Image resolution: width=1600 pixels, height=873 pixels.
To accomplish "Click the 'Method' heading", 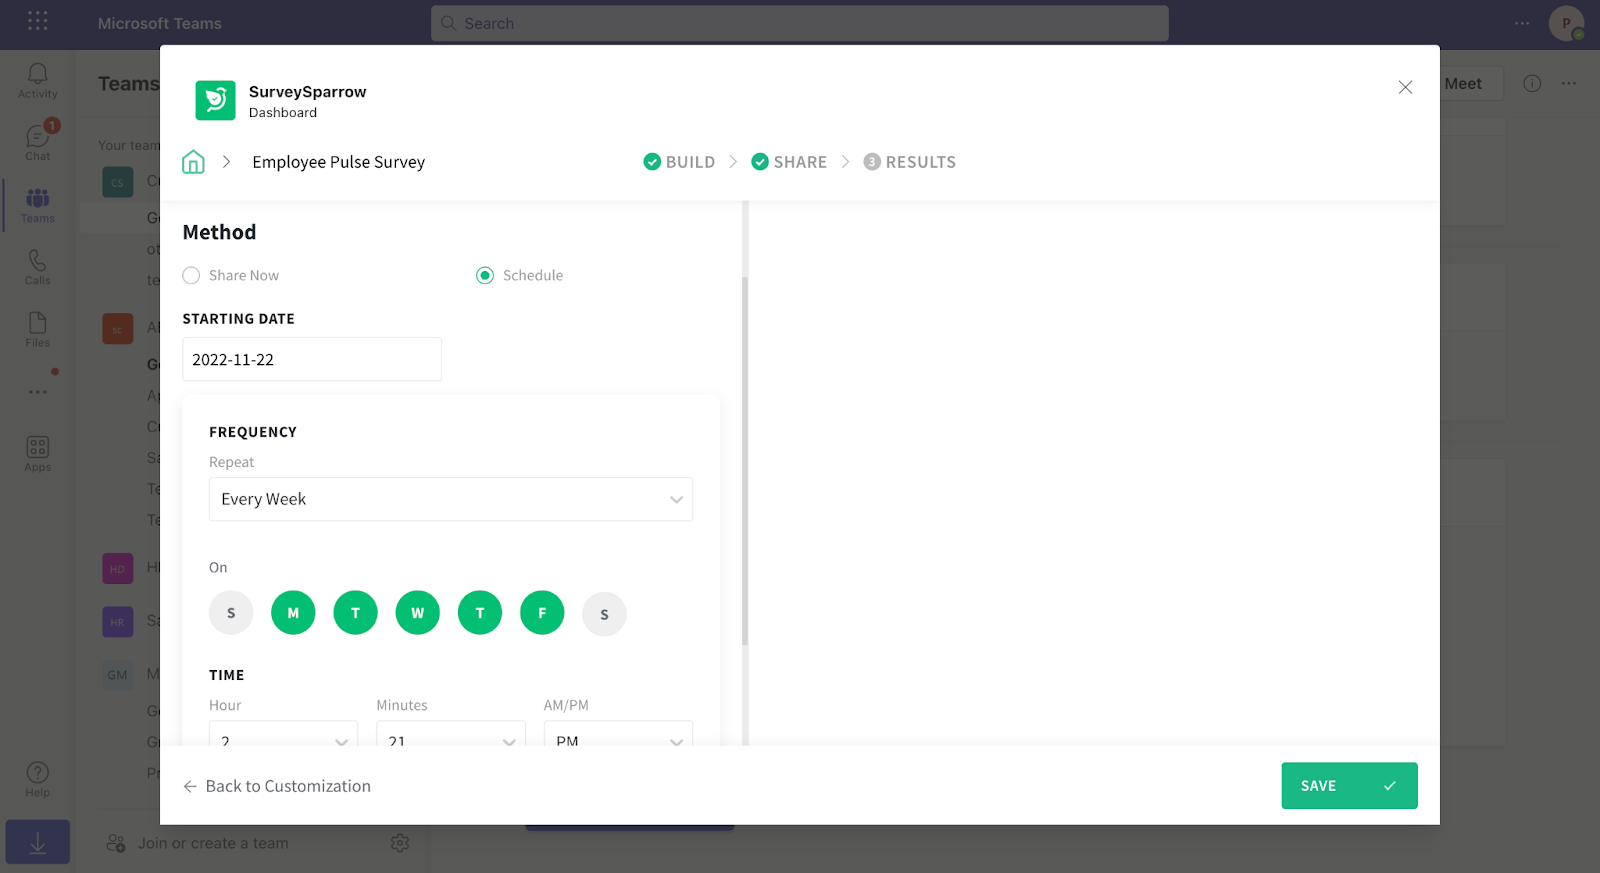I will coord(219,232).
